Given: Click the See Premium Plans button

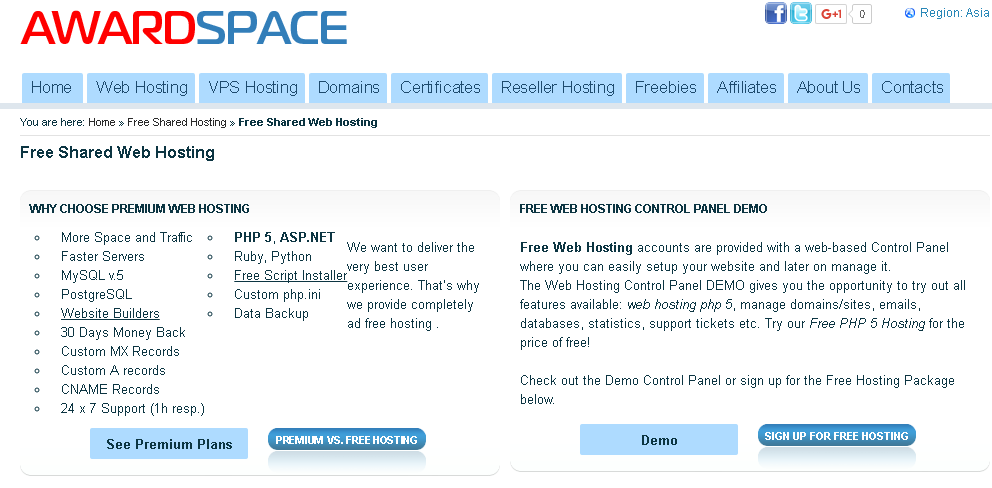Looking at the screenshot, I should pyautogui.click(x=169, y=444).
